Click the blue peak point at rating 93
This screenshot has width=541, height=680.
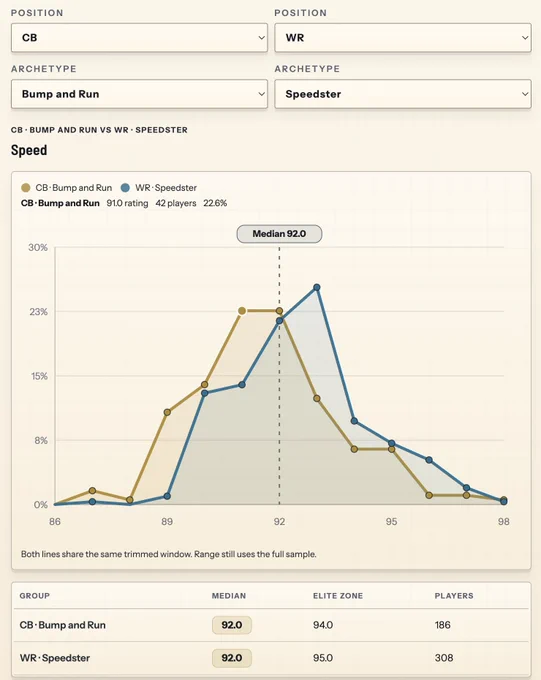point(317,288)
